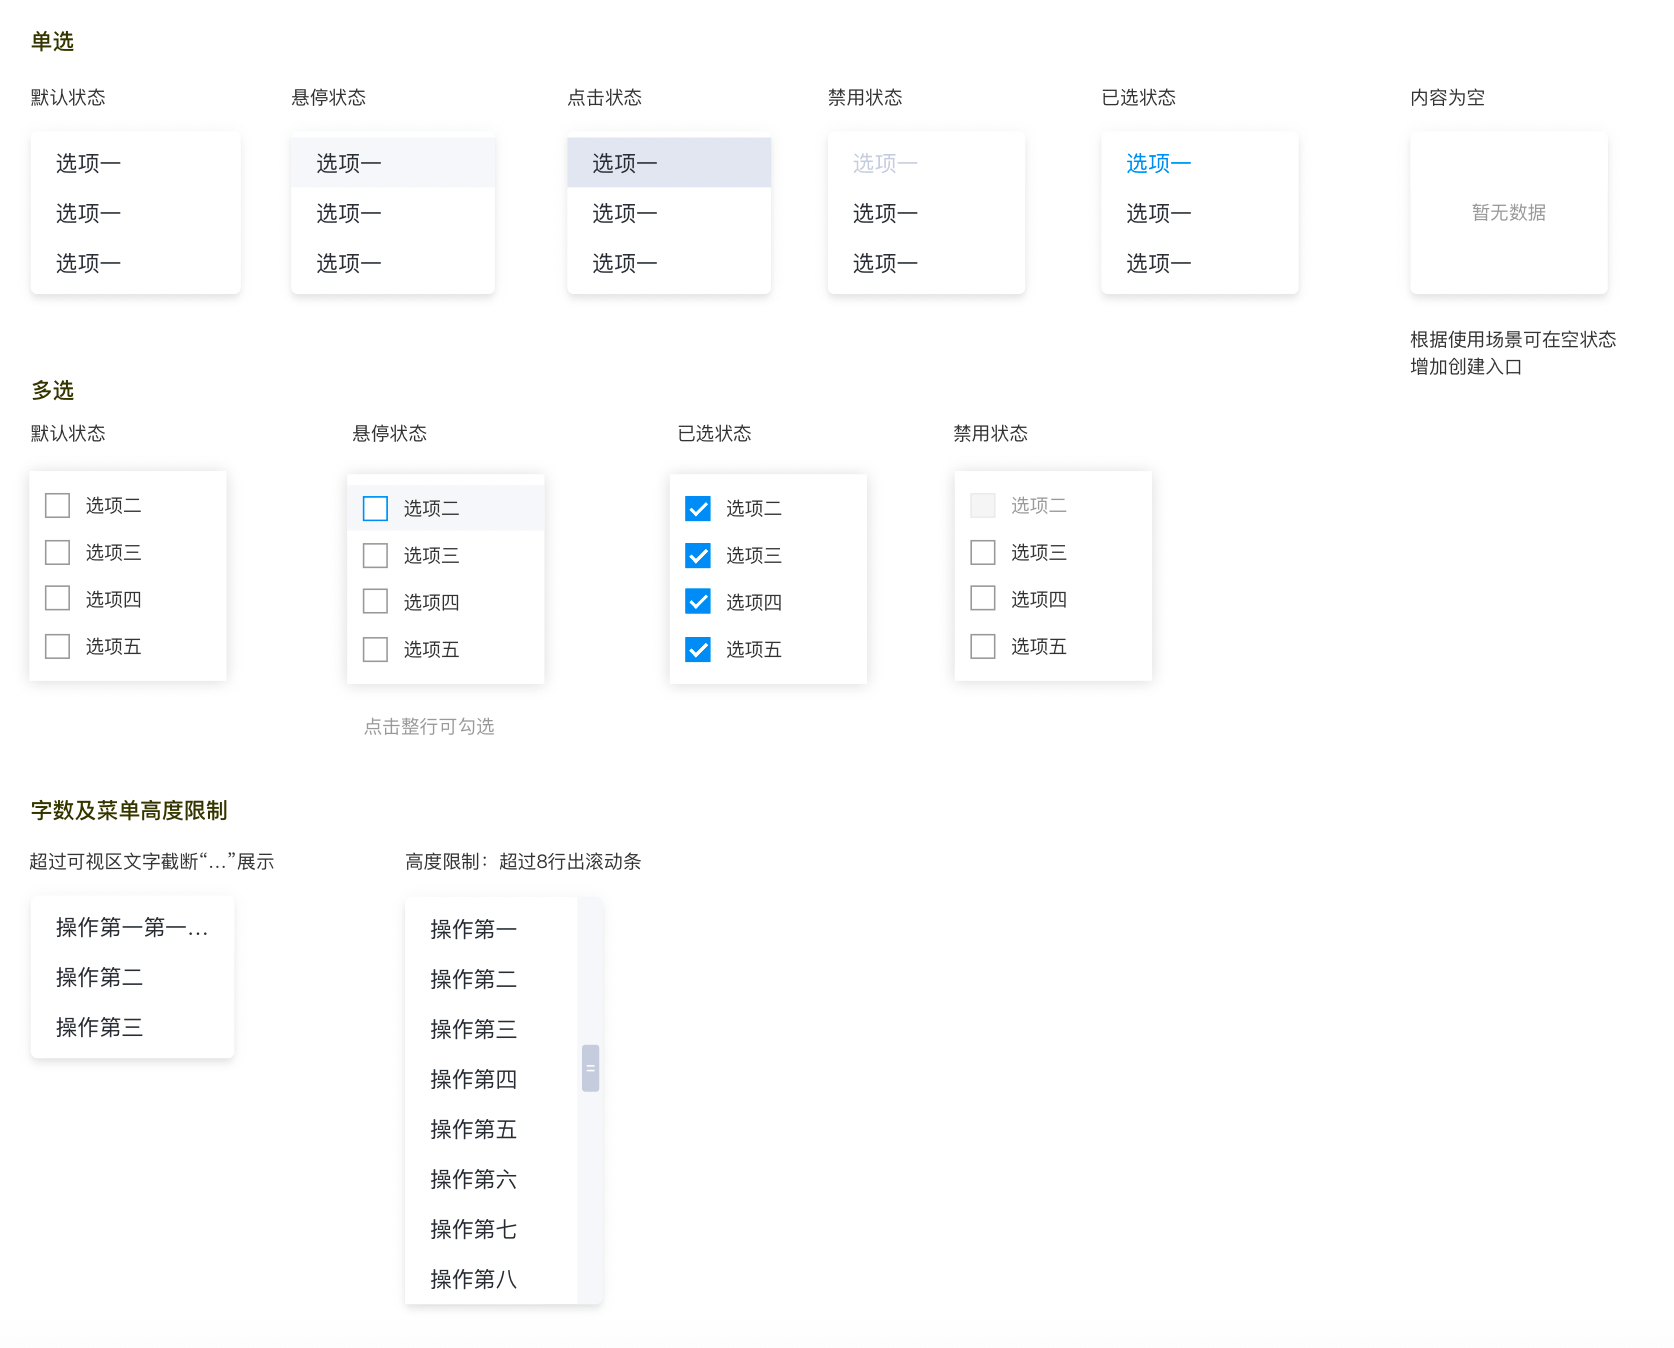This screenshot has height=1348, width=1674.
Task: Untick the checked 选项四 in 已选状态 panel
Action: (x=698, y=601)
